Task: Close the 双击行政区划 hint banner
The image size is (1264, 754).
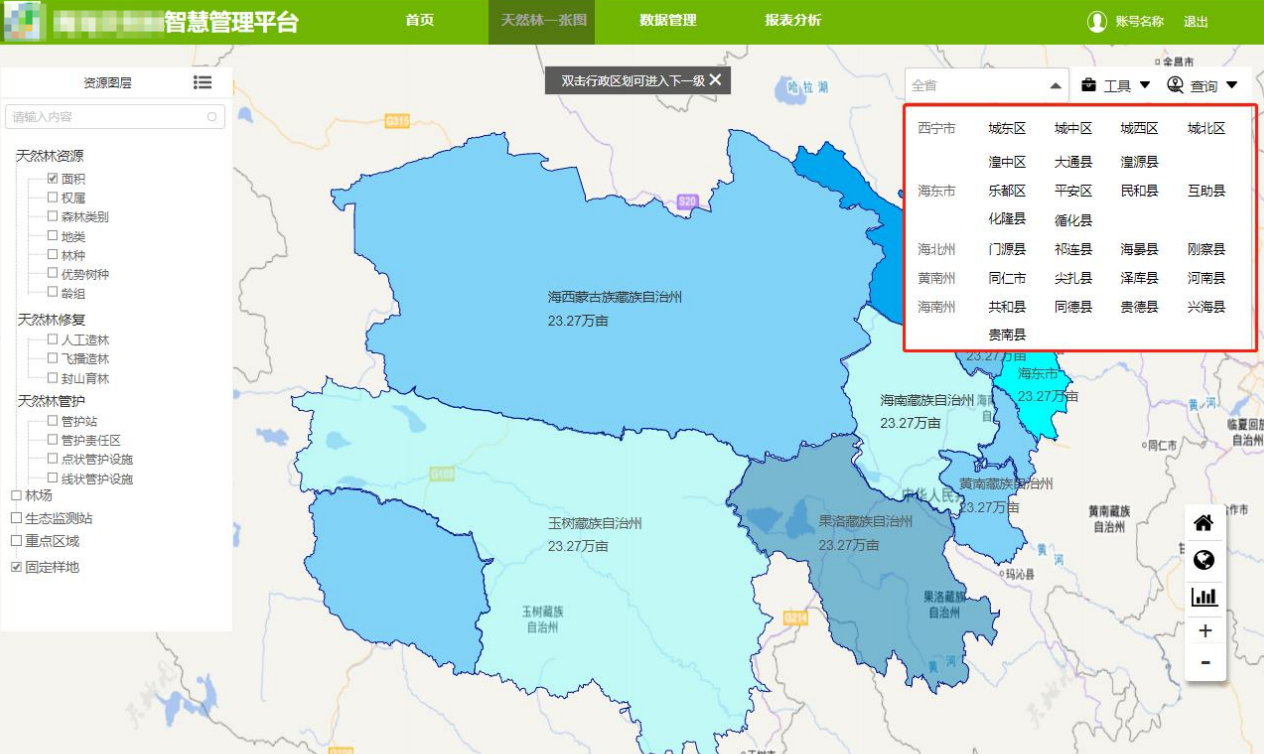Action: (715, 80)
